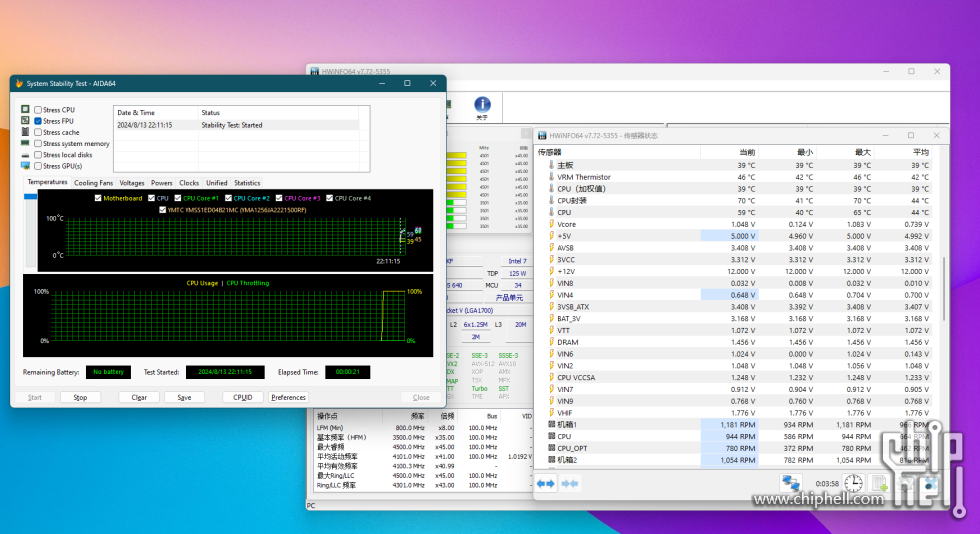Open the Powers tab
Image resolution: width=980 pixels, height=534 pixels.
tap(161, 183)
